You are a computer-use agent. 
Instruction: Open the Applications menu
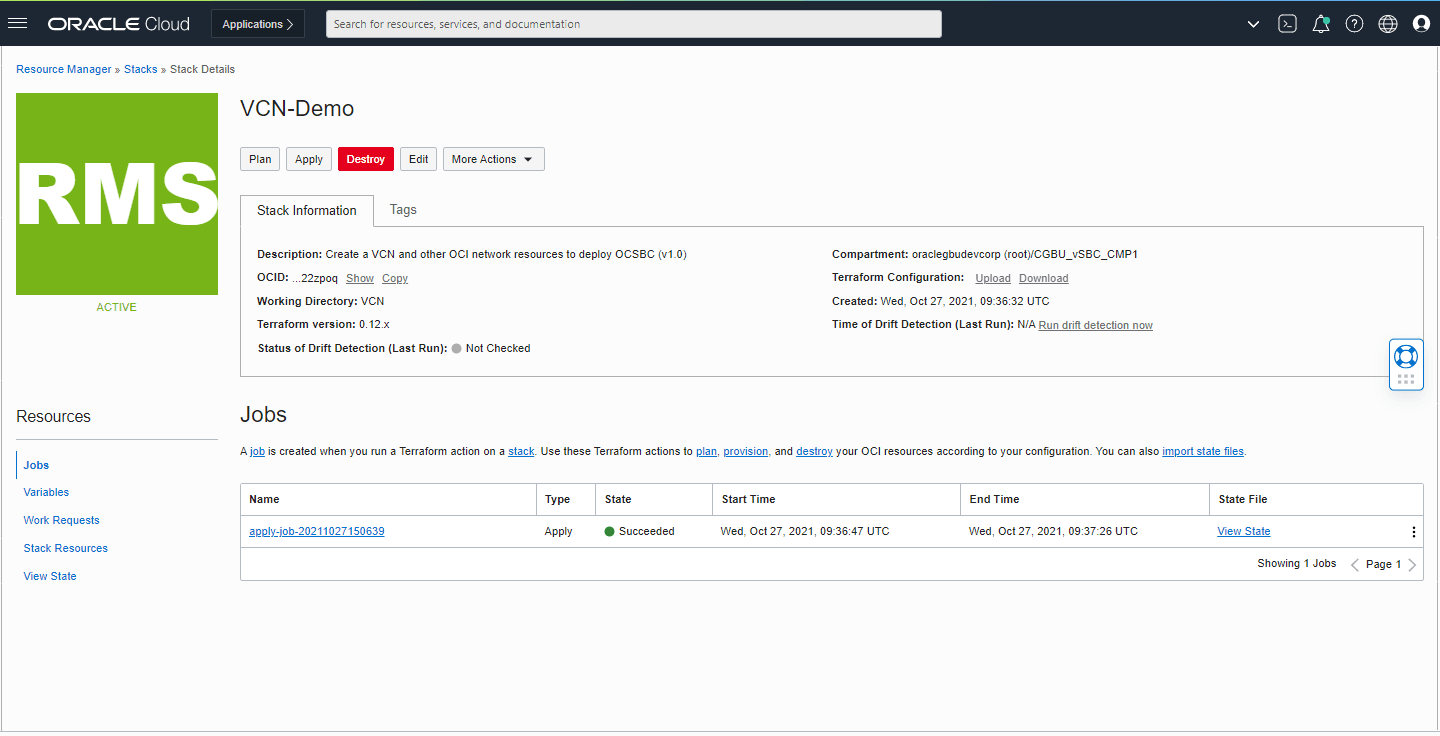[x=257, y=23]
